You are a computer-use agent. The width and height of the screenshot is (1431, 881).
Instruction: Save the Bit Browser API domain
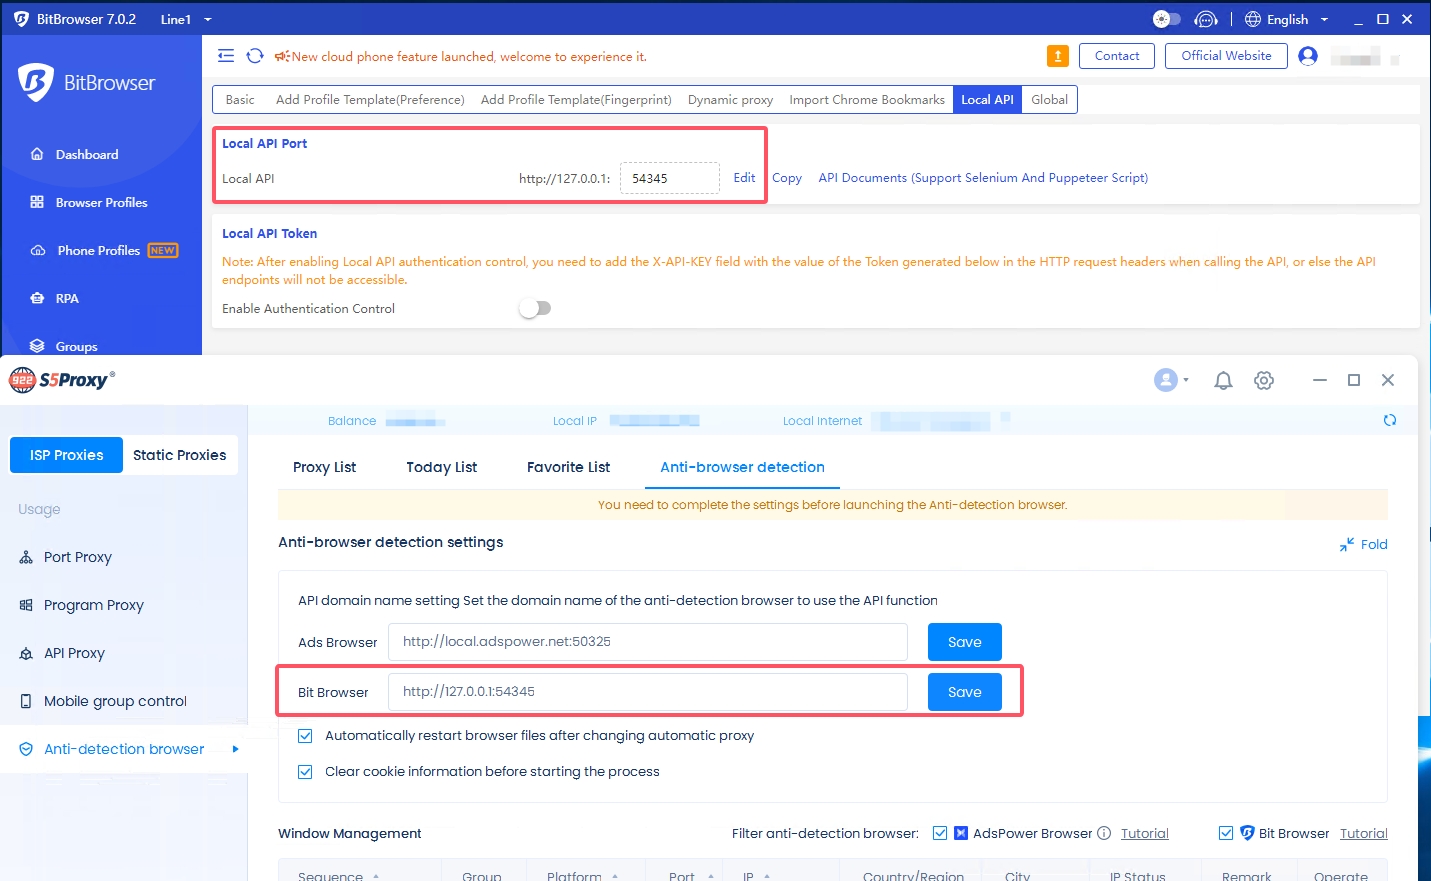[964, 692]
